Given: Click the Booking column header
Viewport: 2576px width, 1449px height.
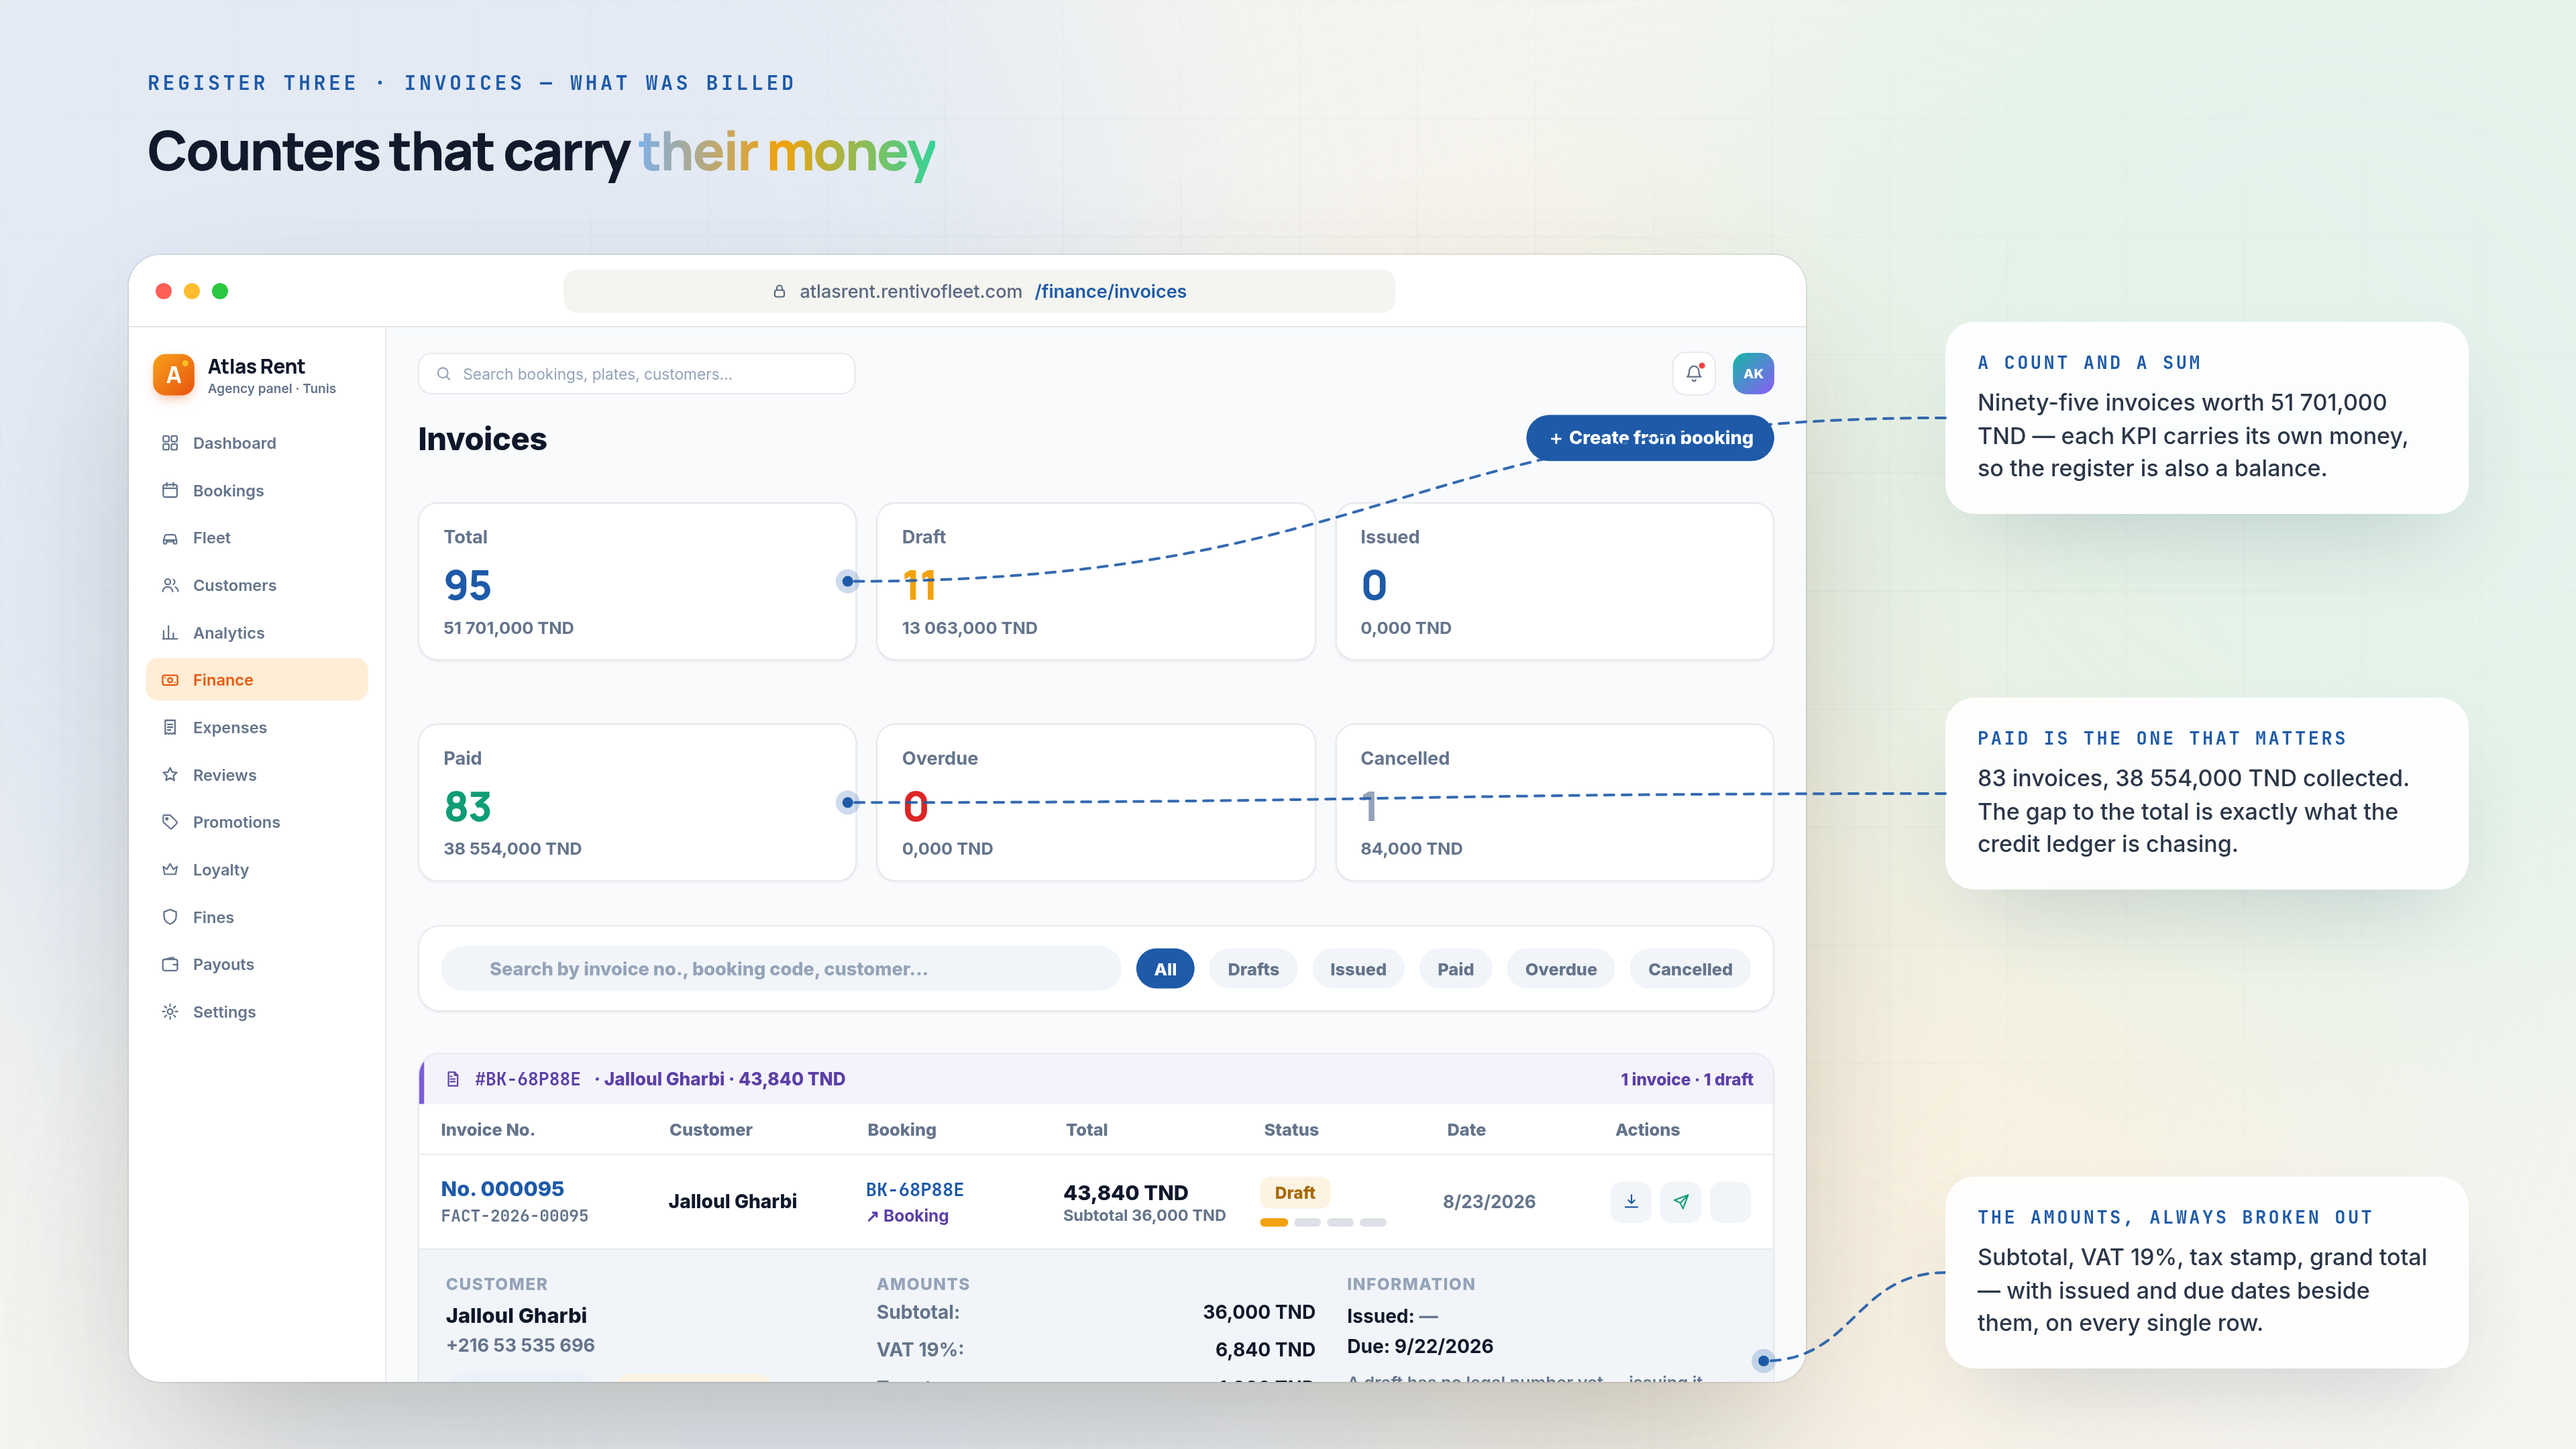Looking at the screenshot, I should click(x=901, y=1130).
